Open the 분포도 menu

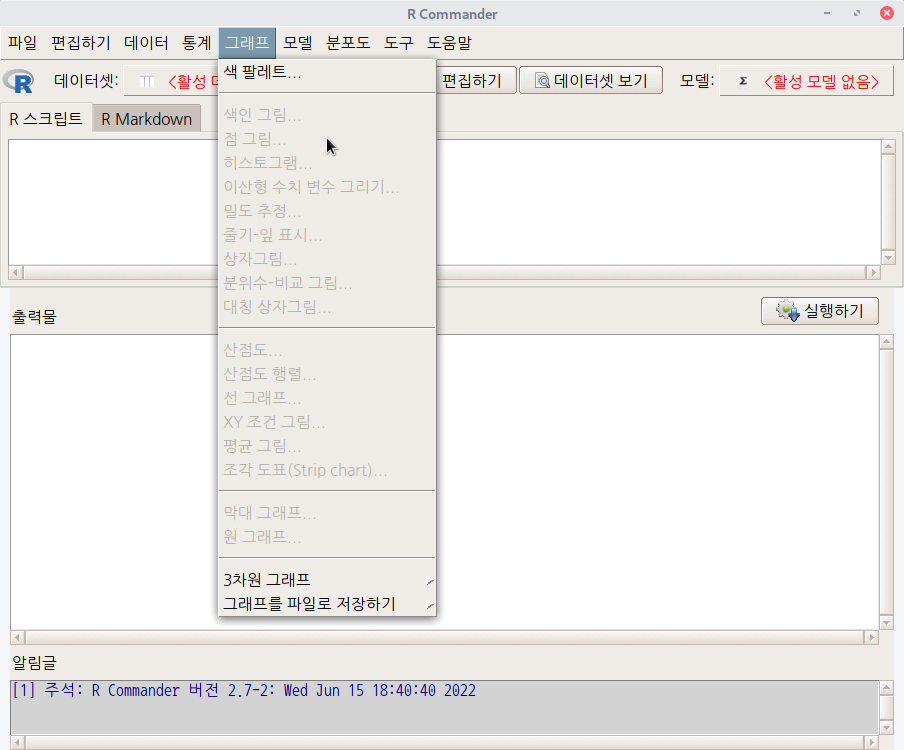pyautogui.click(x=348, y=43)
